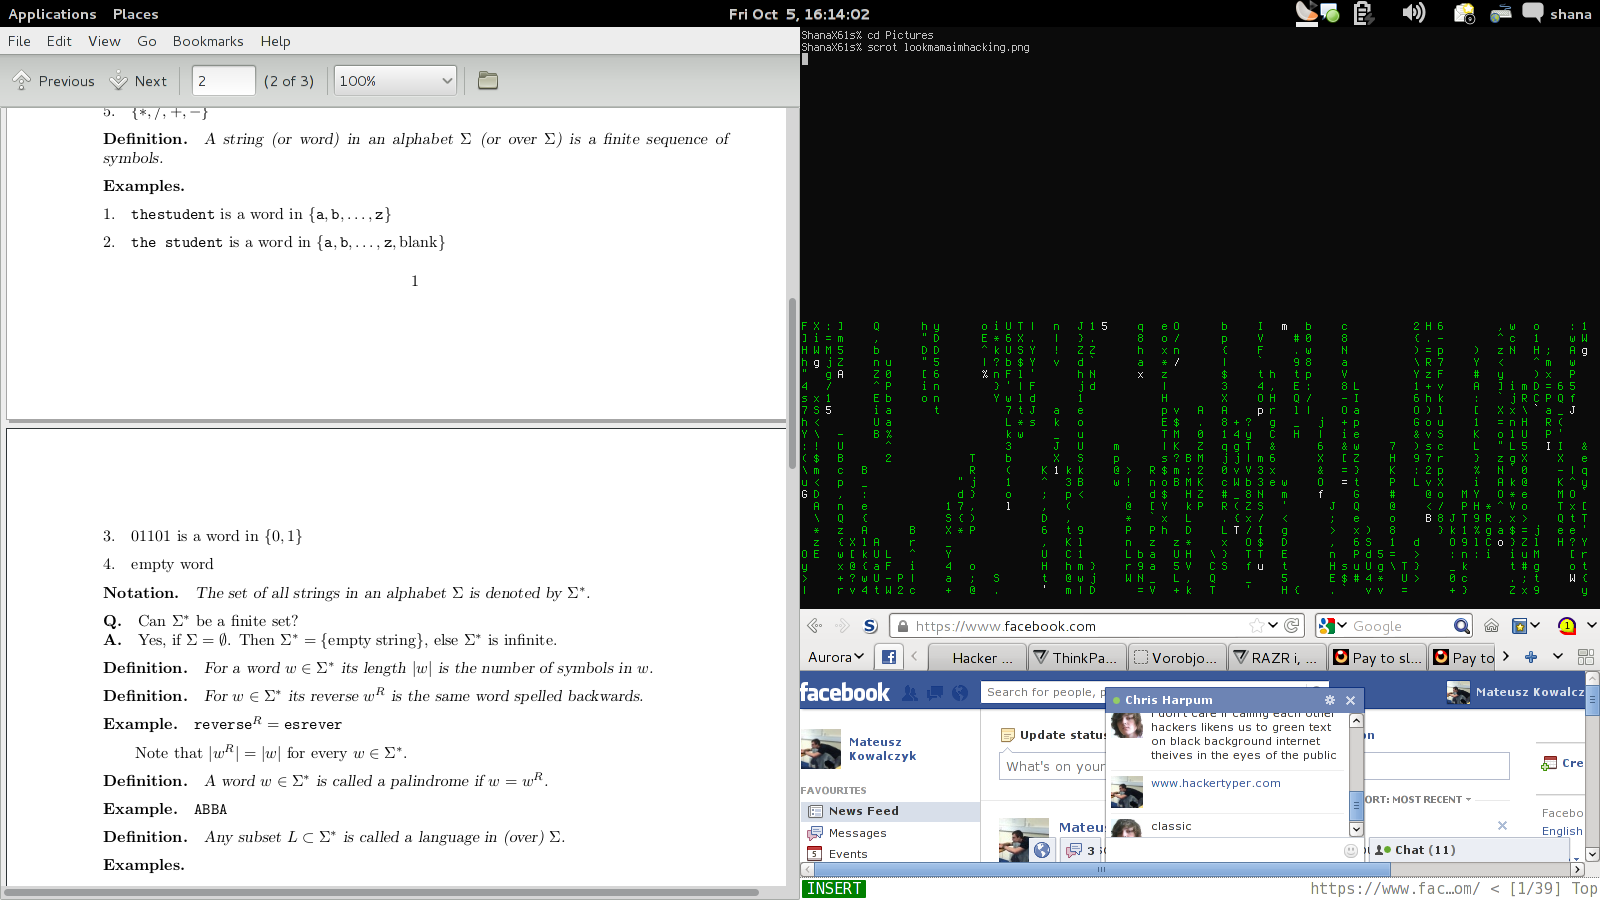Click the browser home icon
The image size is (1600, 900).
pyautogui.click(x=1491, y=626)
